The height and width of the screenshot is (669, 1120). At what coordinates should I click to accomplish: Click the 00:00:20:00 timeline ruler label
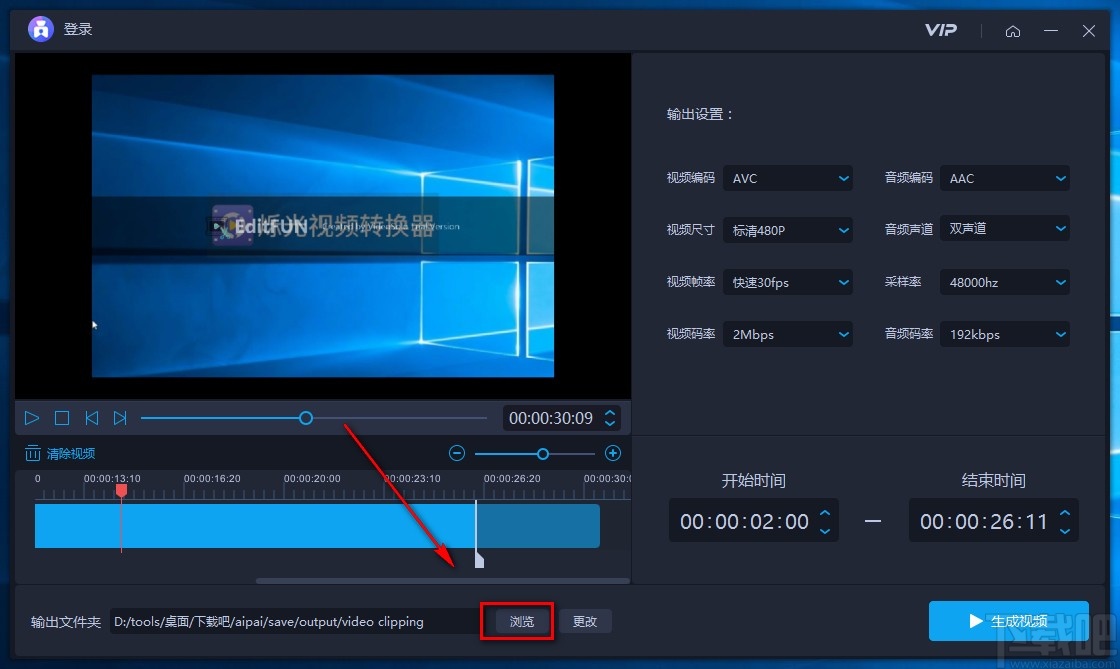pyautogui.click(x=312, y=478)
